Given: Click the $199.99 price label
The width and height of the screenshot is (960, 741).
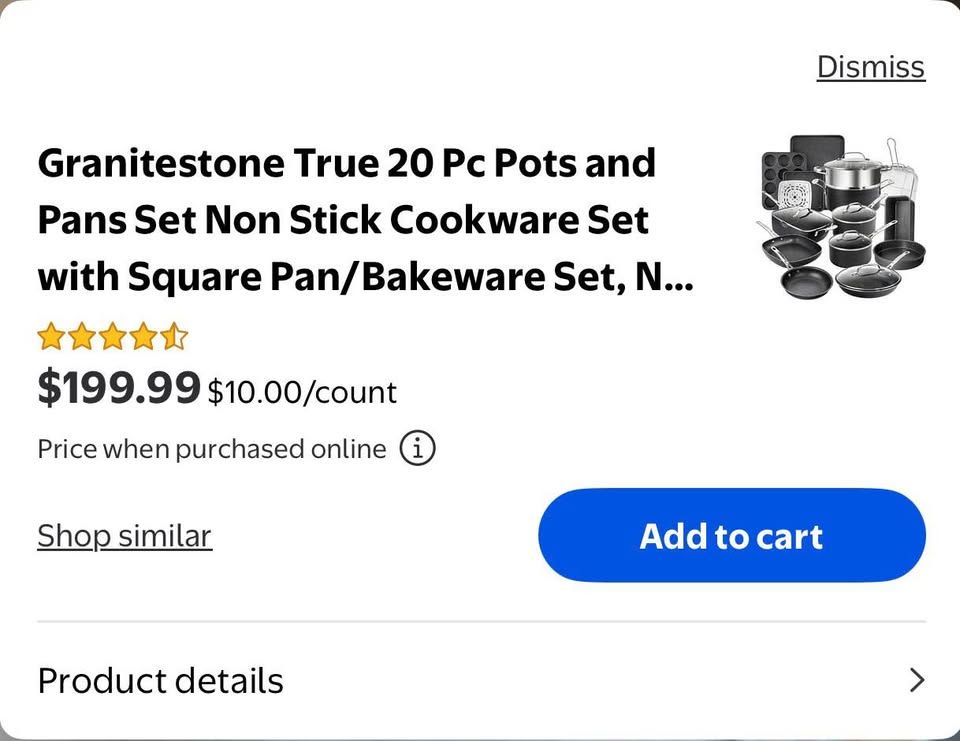Looking at the screenshot, I should pos(117,388).
